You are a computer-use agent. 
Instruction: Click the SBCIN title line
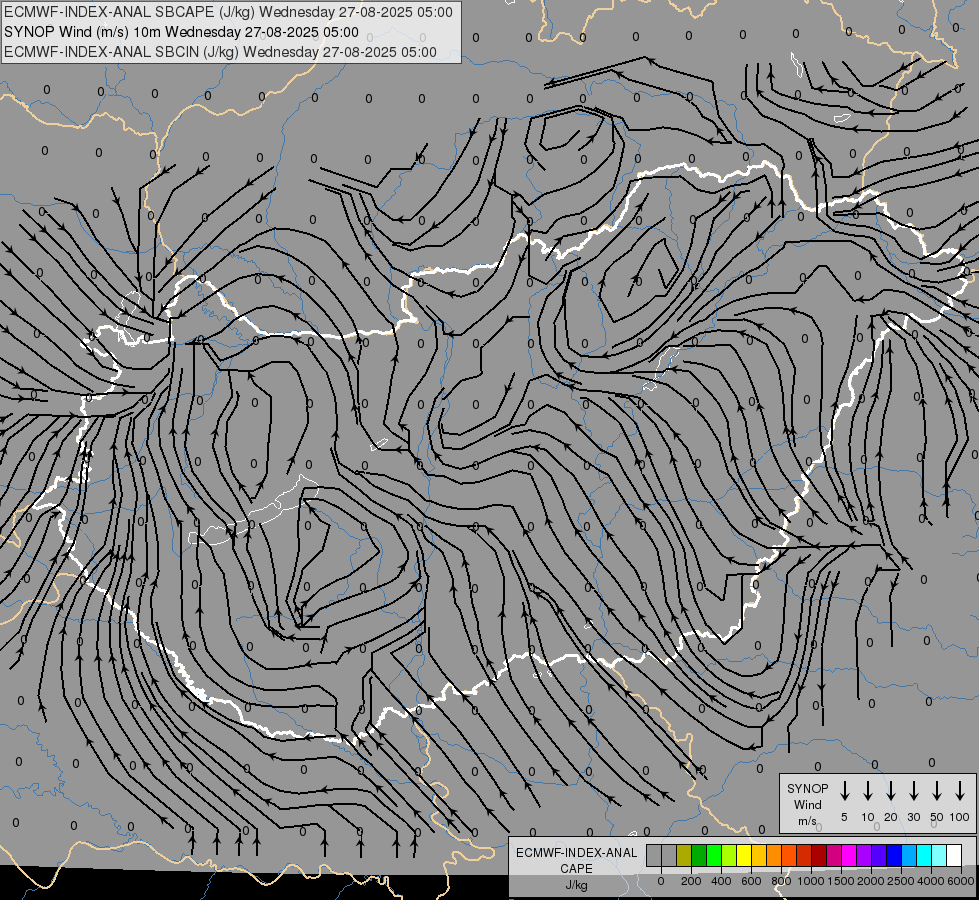(220, 52)
